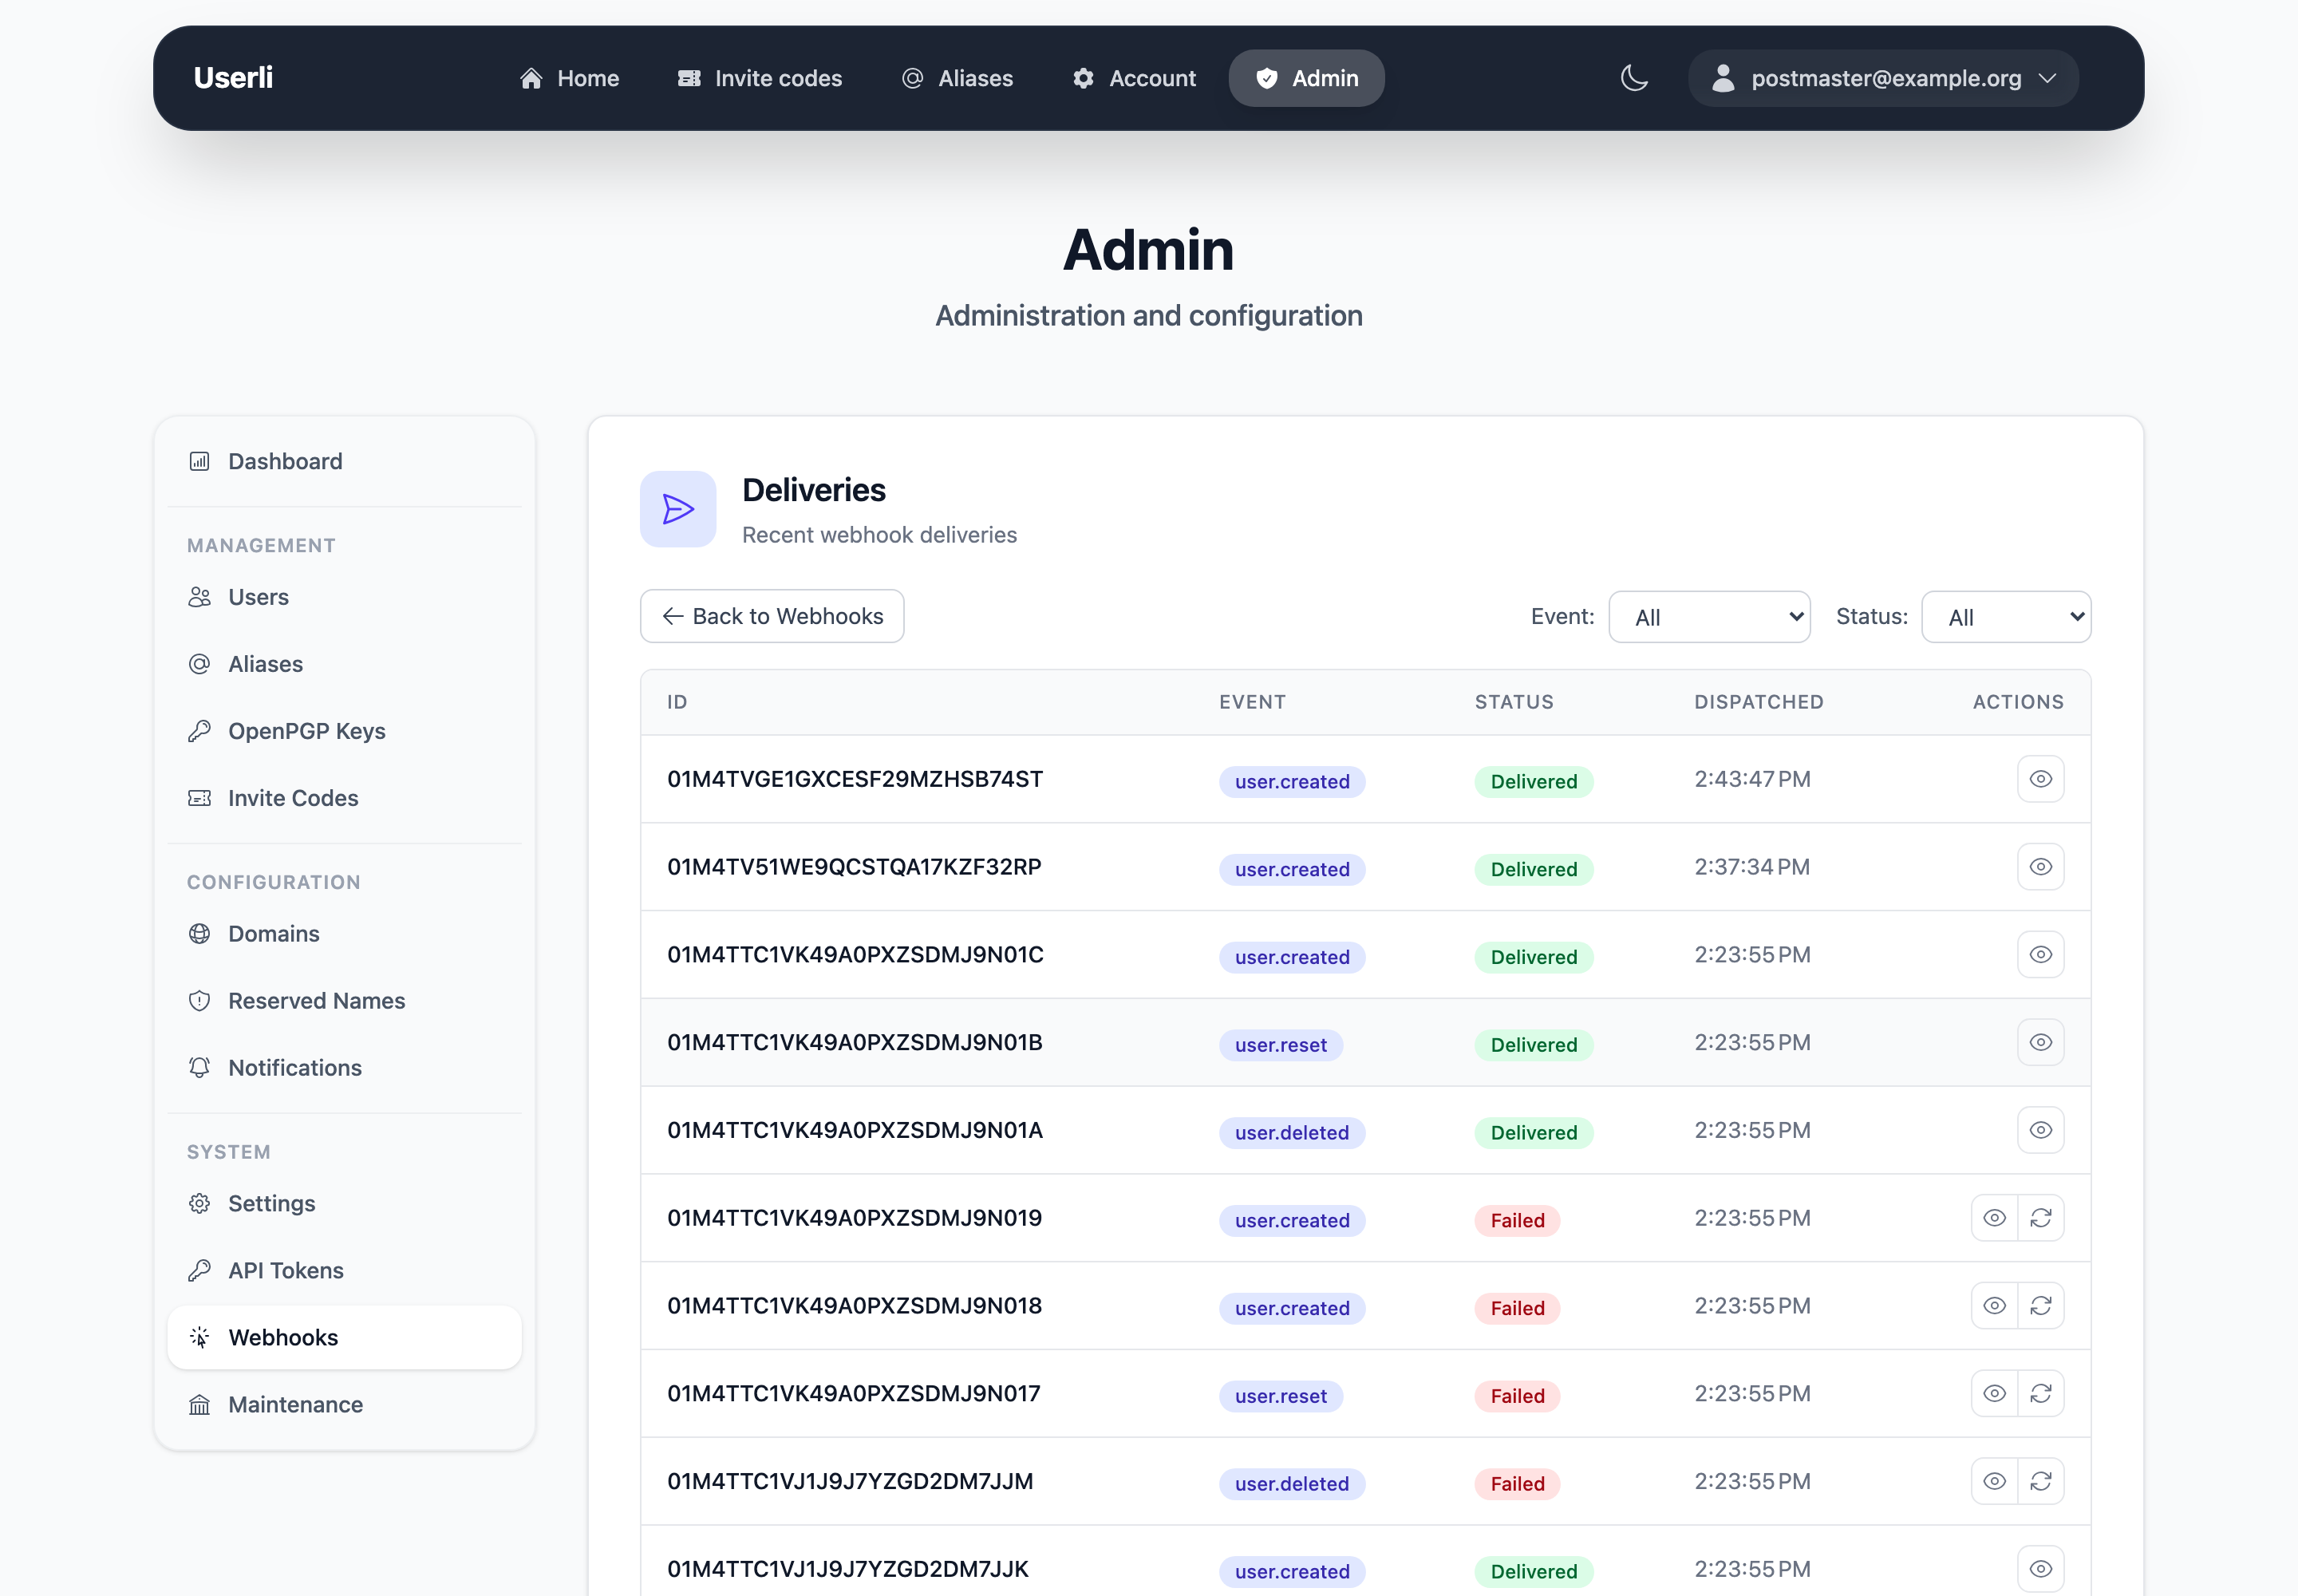
Task: Open API Tokens in the sidebar
Action: tap(345, 1271)
